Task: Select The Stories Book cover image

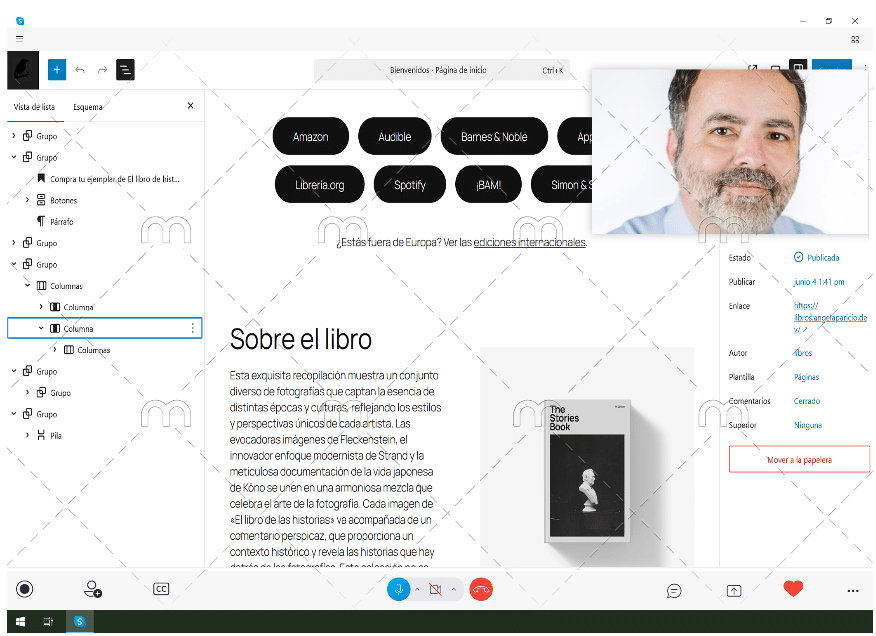Action: click(587, 457)
